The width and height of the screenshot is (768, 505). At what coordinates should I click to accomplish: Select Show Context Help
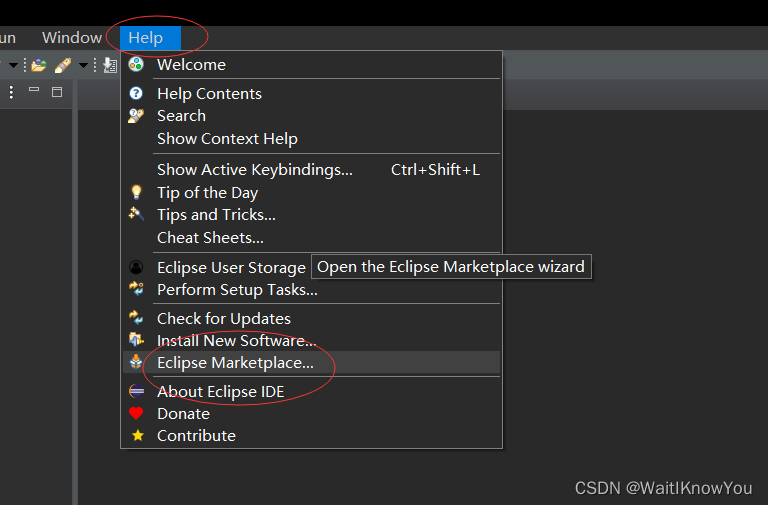(312, 139)
